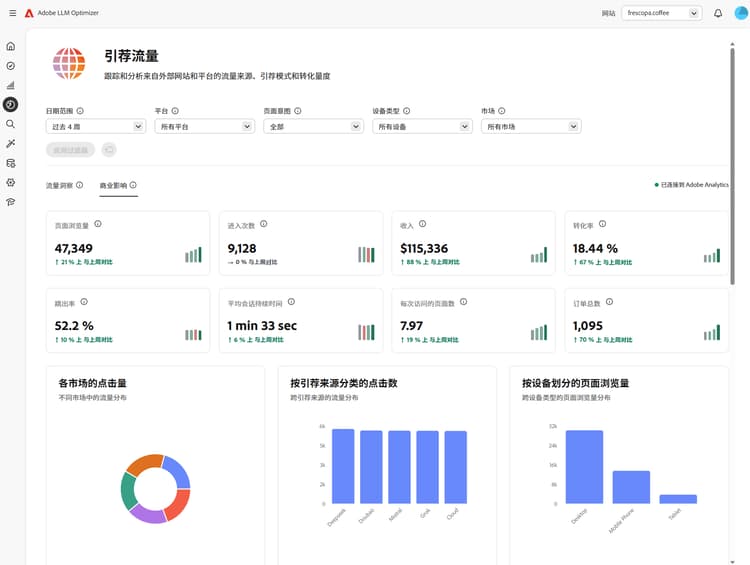Click the info icon on 跳出率 card
The image size is (750, 565).
point(84,301)
